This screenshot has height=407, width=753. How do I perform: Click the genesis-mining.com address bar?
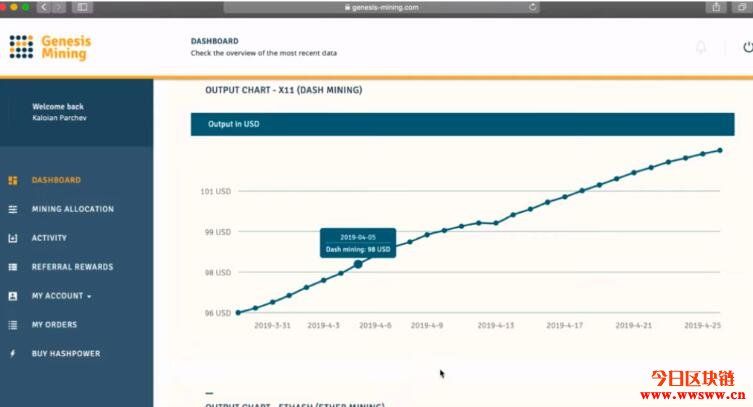click(x=382, y=7)
